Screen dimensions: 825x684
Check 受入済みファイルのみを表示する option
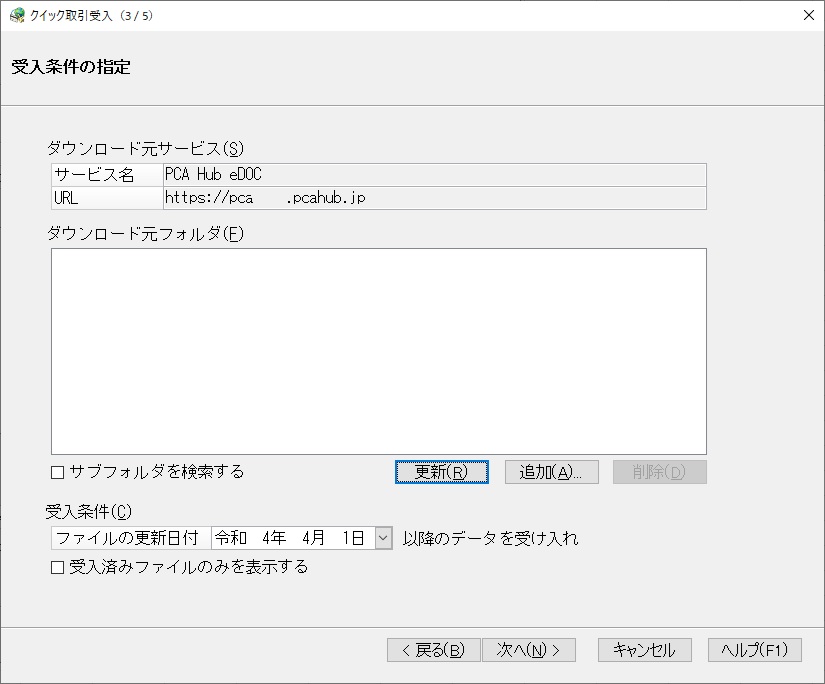[57, 567]
